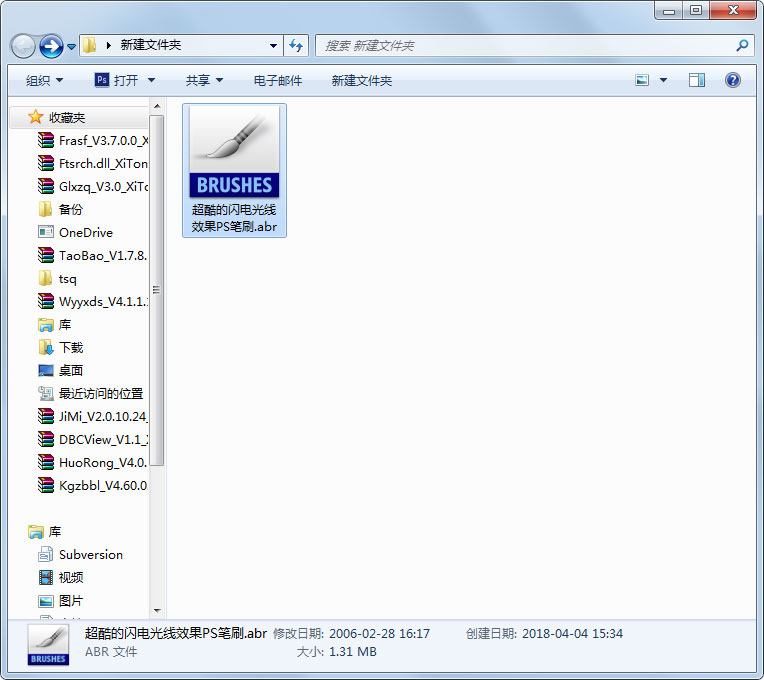
Task: Select Wyyxds_V4.1.1 archive in sidebar
Action: (x=93, y=302)
